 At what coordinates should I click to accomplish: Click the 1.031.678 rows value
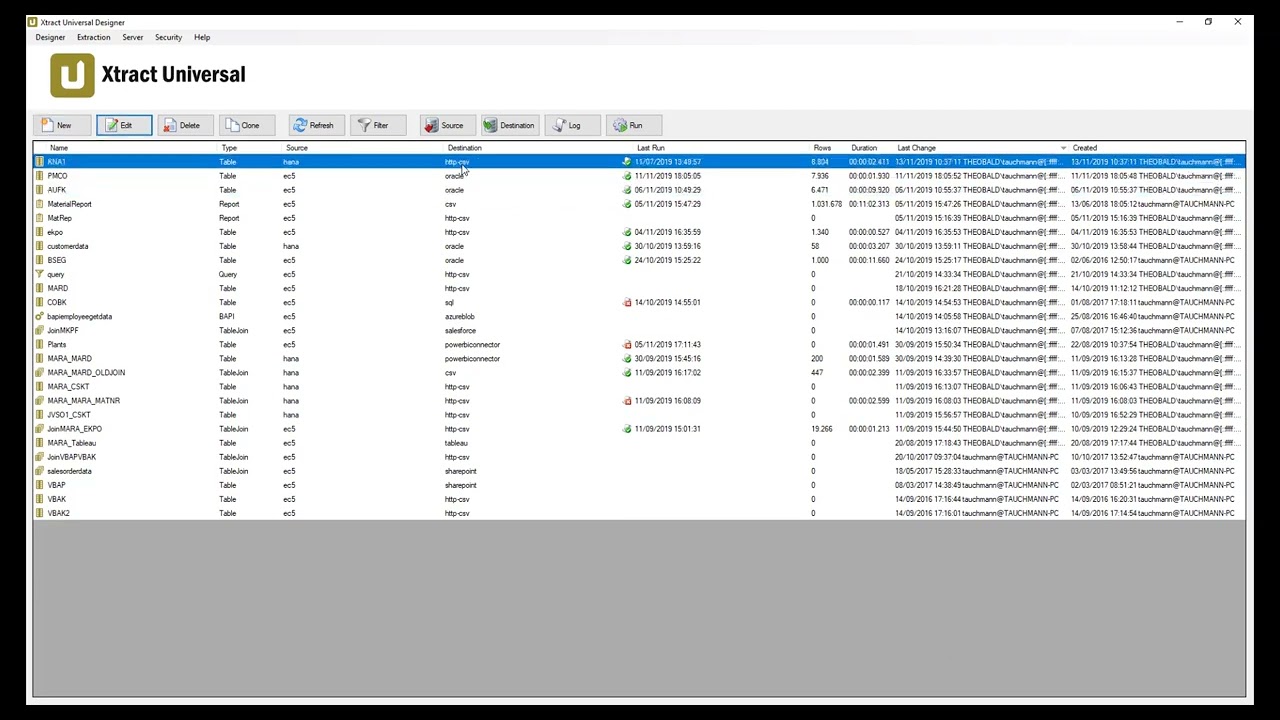tap(827, 204)
